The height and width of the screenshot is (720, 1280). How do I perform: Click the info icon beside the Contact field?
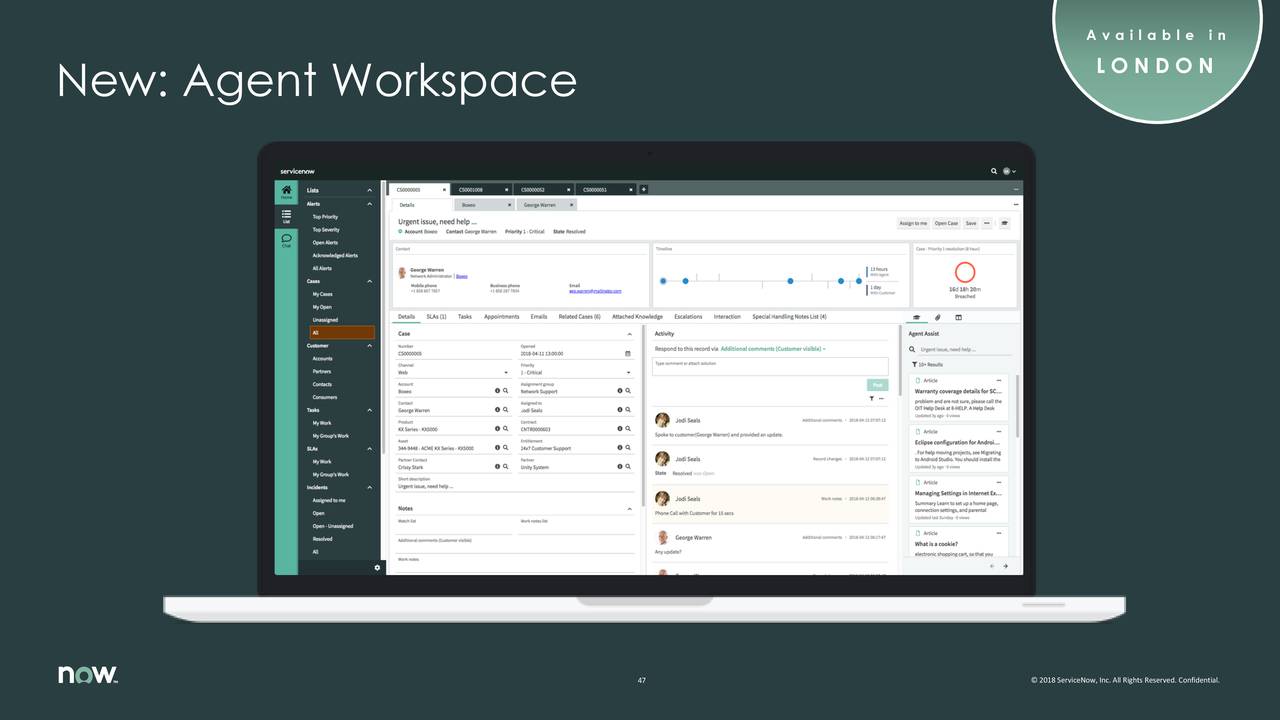tap(497, 409)
